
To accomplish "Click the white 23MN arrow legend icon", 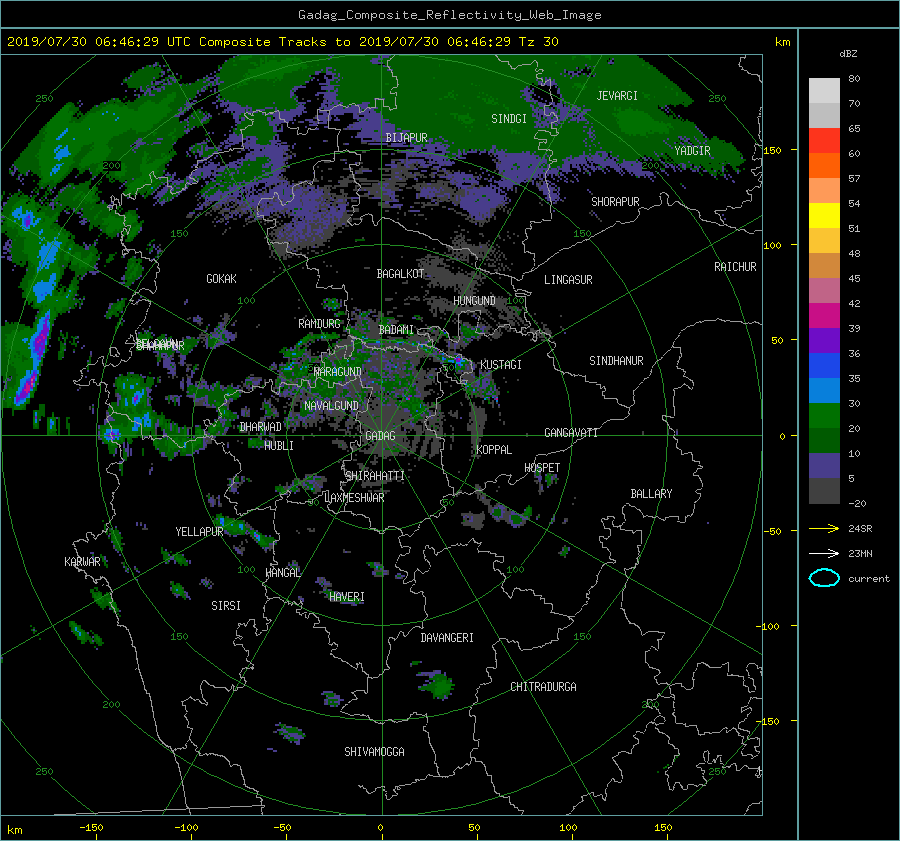I will click(x=824, y=553).
